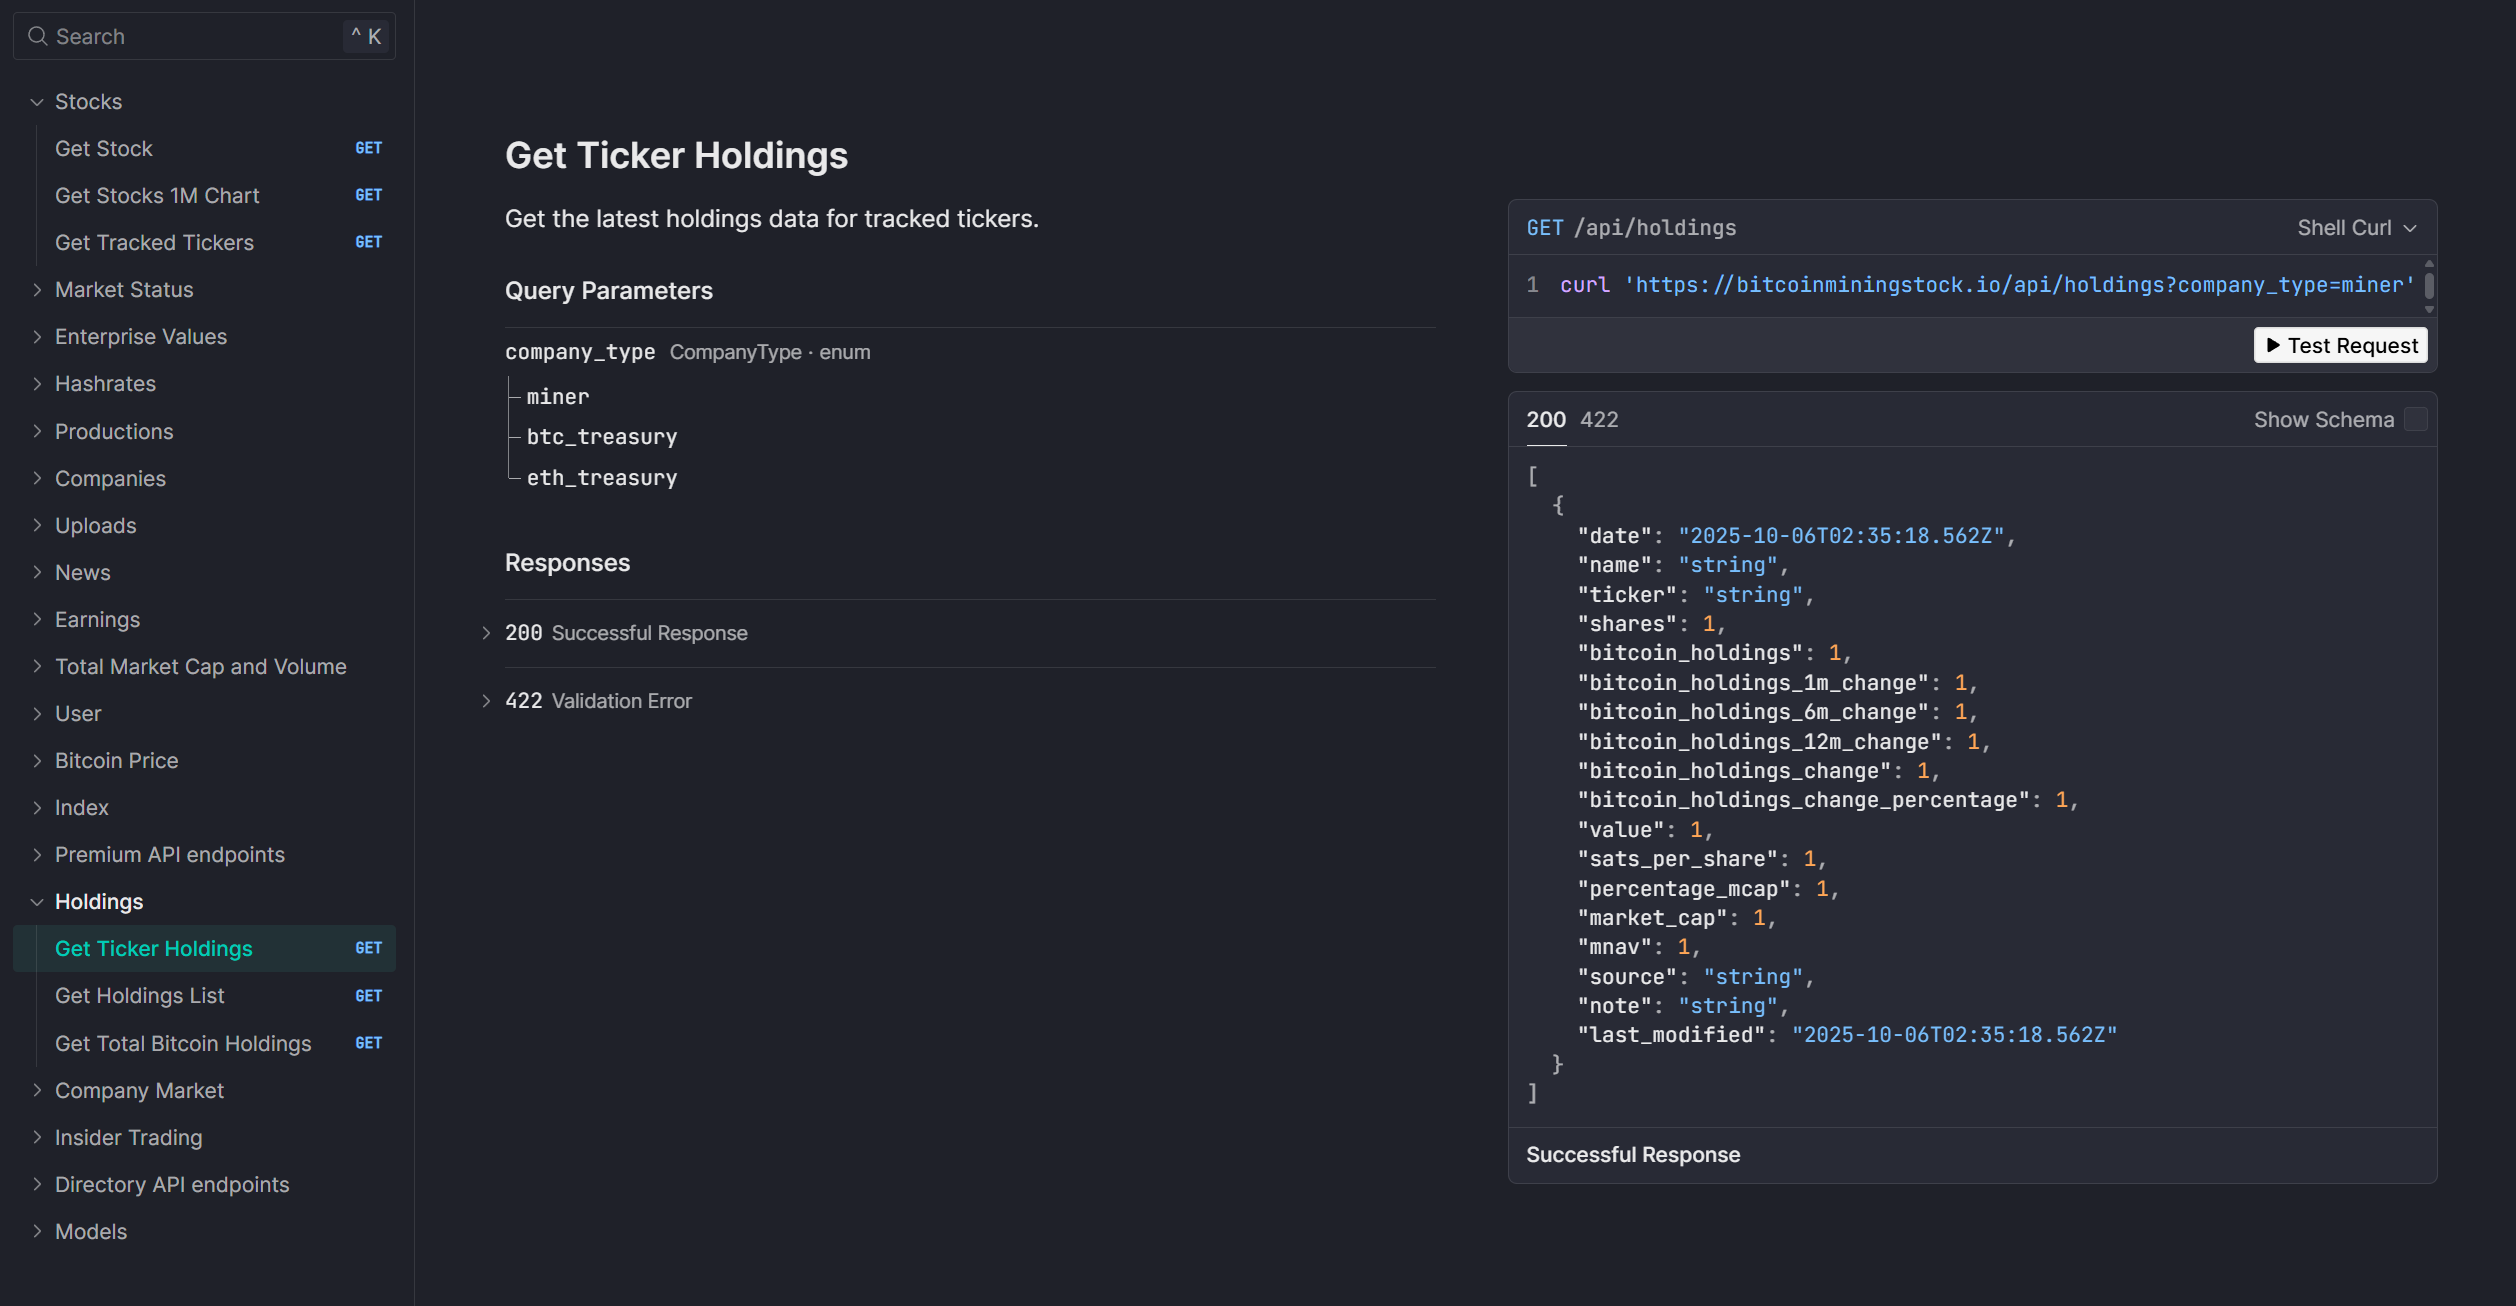Viewport: 2516px width, 1306px height.
Task: Click the GET badge beside Get Holdings List
Action: (368, 995)
